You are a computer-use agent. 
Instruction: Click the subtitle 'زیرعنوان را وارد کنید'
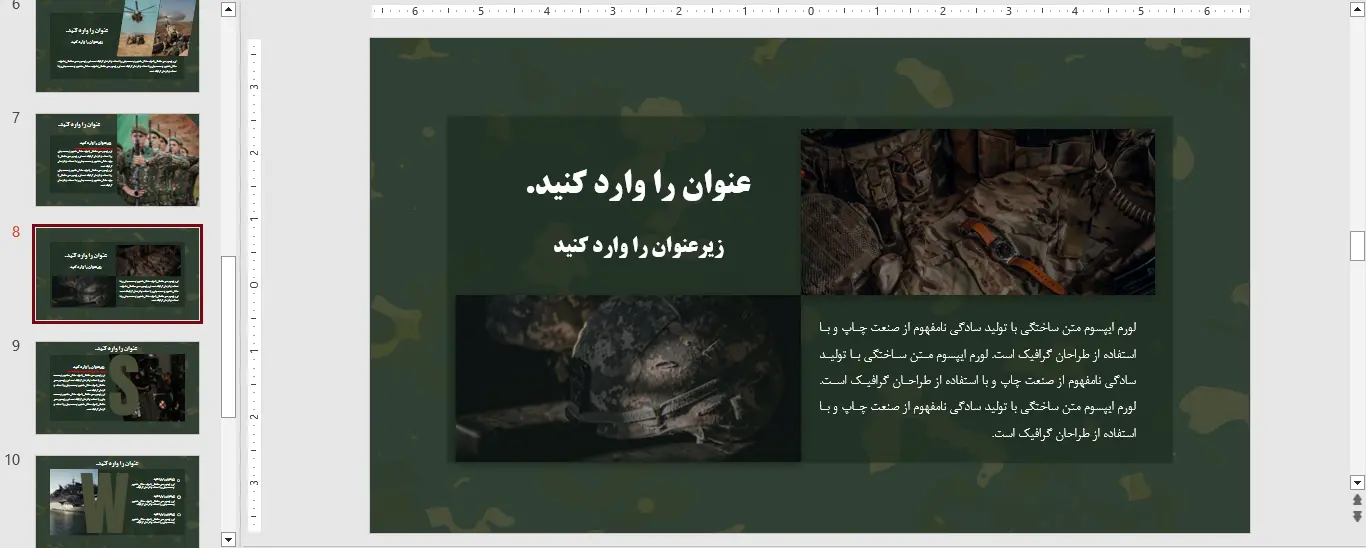click(638, 246)
